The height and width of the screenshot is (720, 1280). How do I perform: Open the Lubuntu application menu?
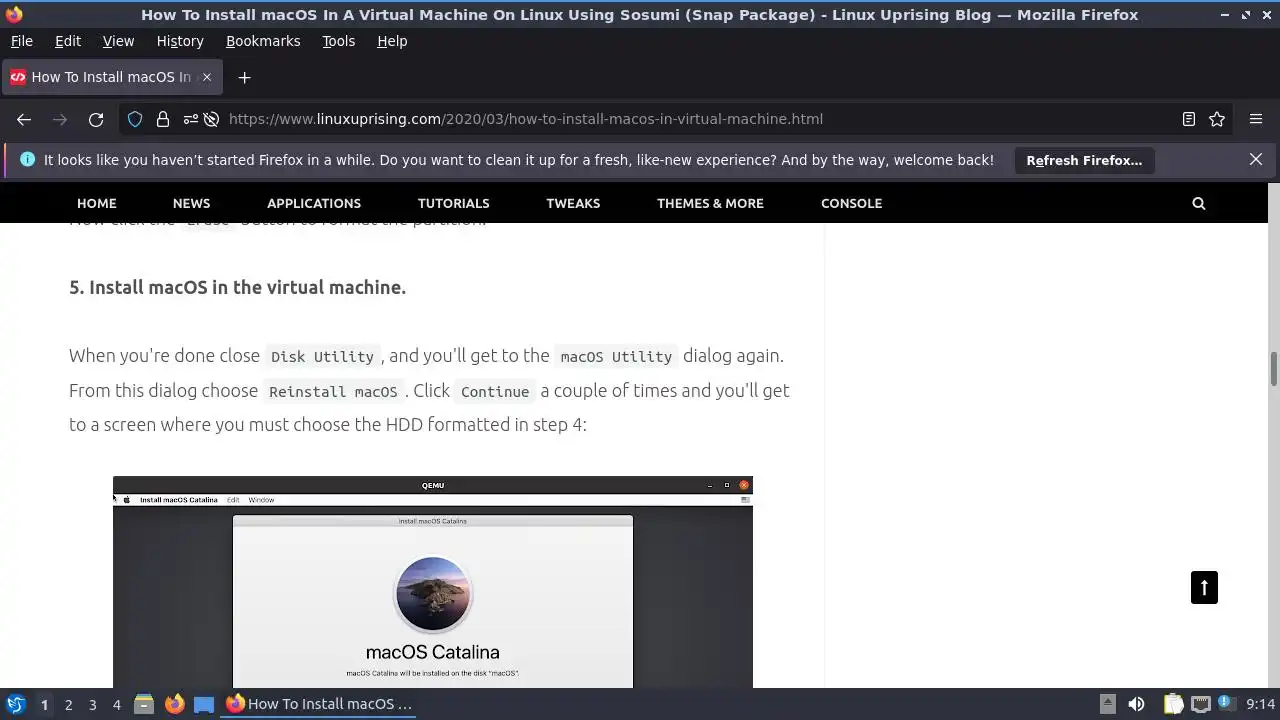tap(16, 704)
